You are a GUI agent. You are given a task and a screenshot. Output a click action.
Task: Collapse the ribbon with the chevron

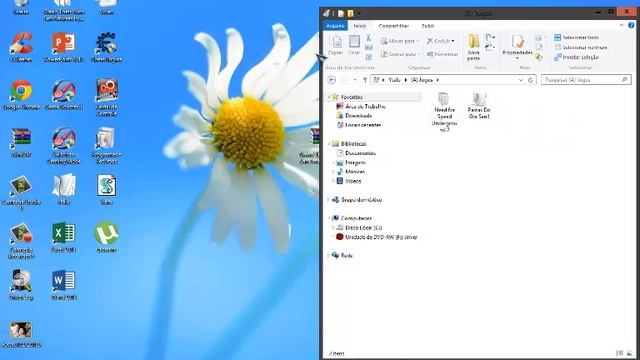(x=622, y=25)
